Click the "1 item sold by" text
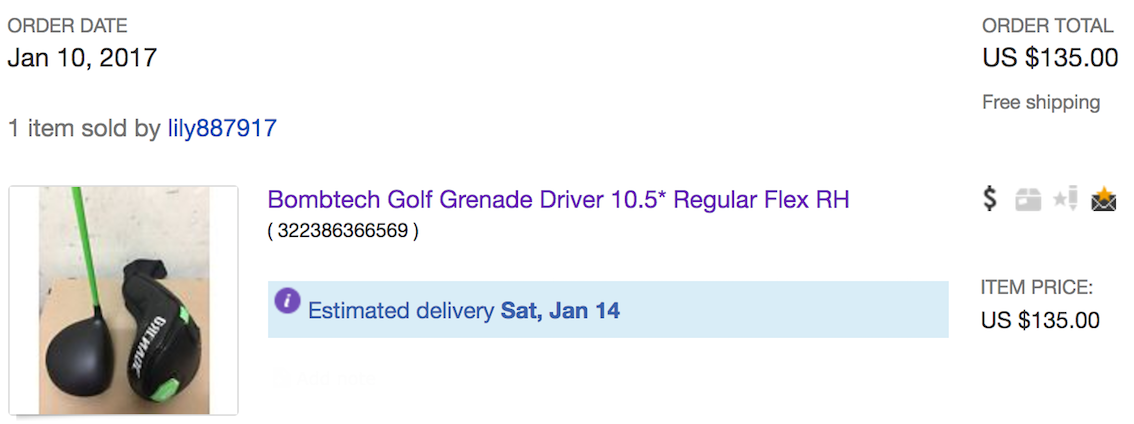This screenshot has height=424, width=1134. tap(84, 129)
